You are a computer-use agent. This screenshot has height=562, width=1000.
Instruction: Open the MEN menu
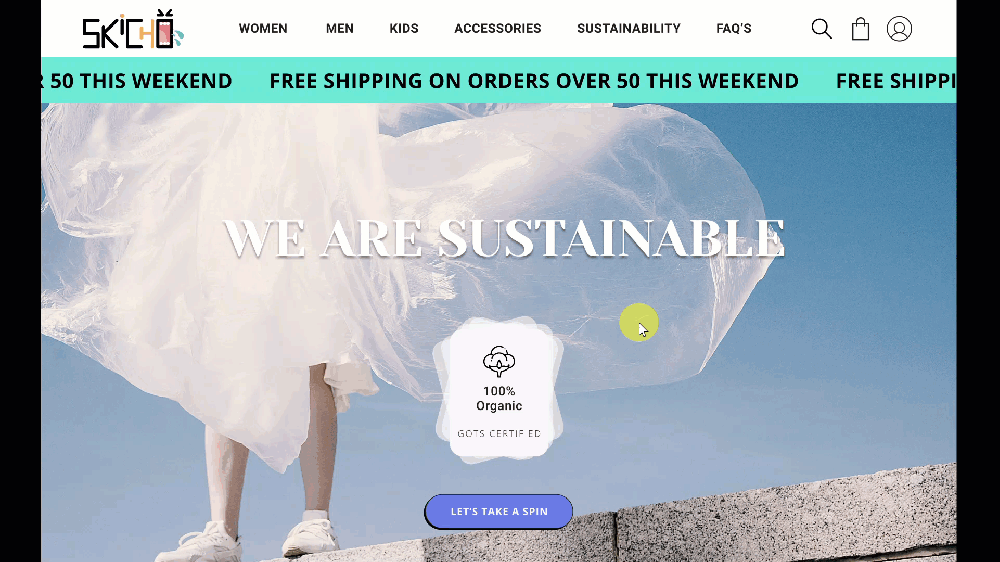[x=339, y=29]
